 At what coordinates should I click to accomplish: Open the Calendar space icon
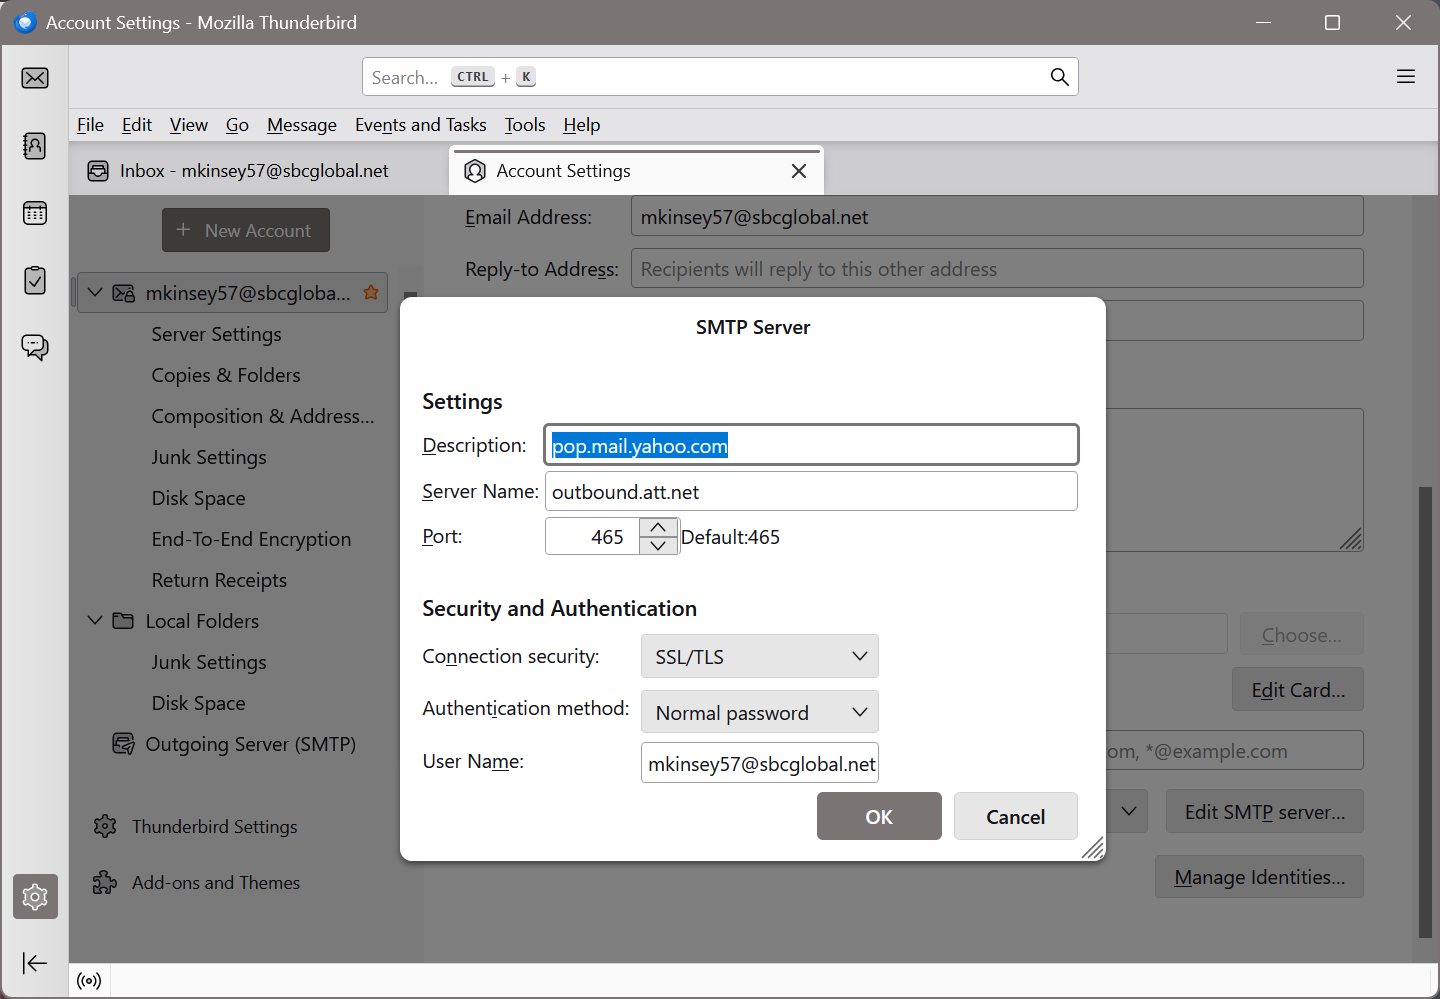[x=35, y=213]
